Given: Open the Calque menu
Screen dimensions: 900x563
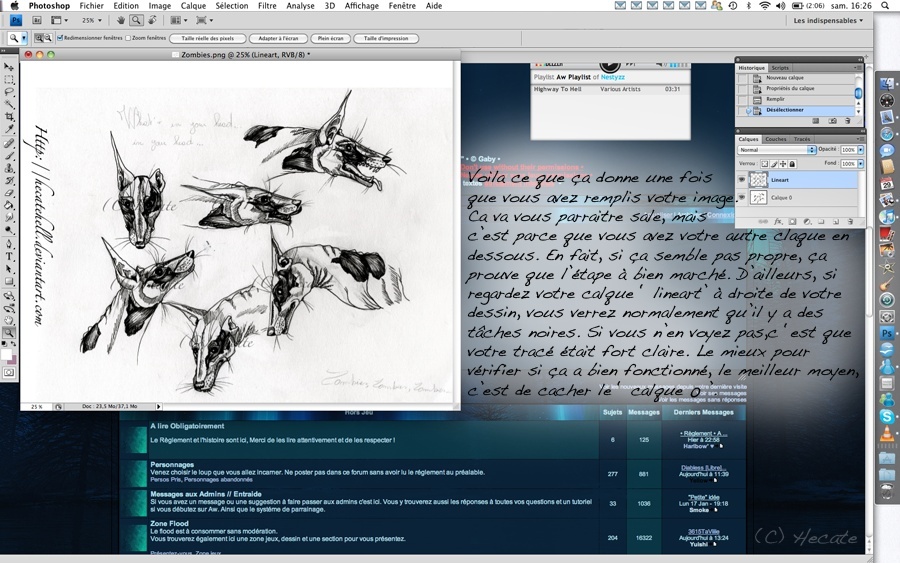Looking at the screenshot, I should 193,6.
